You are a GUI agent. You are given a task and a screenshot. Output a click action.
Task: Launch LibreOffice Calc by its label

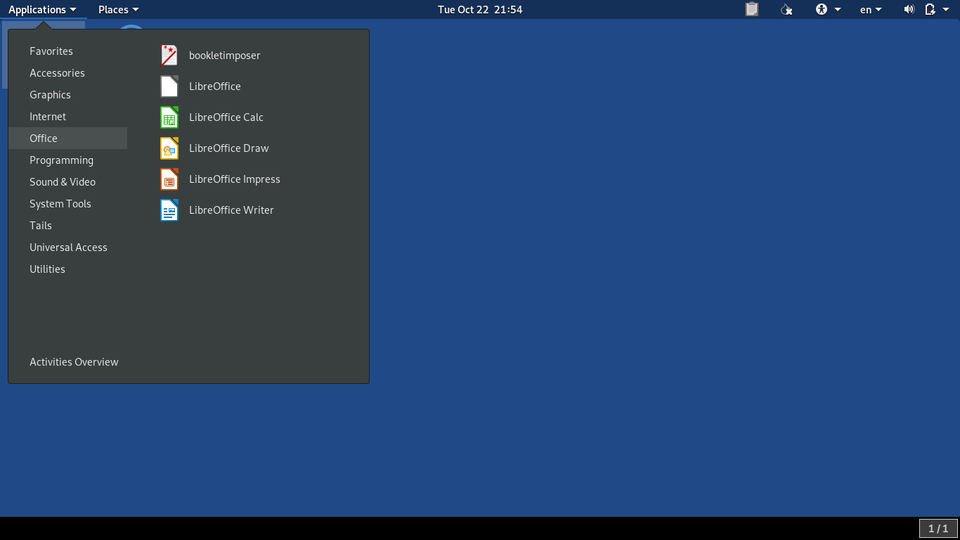click(226, 117)
